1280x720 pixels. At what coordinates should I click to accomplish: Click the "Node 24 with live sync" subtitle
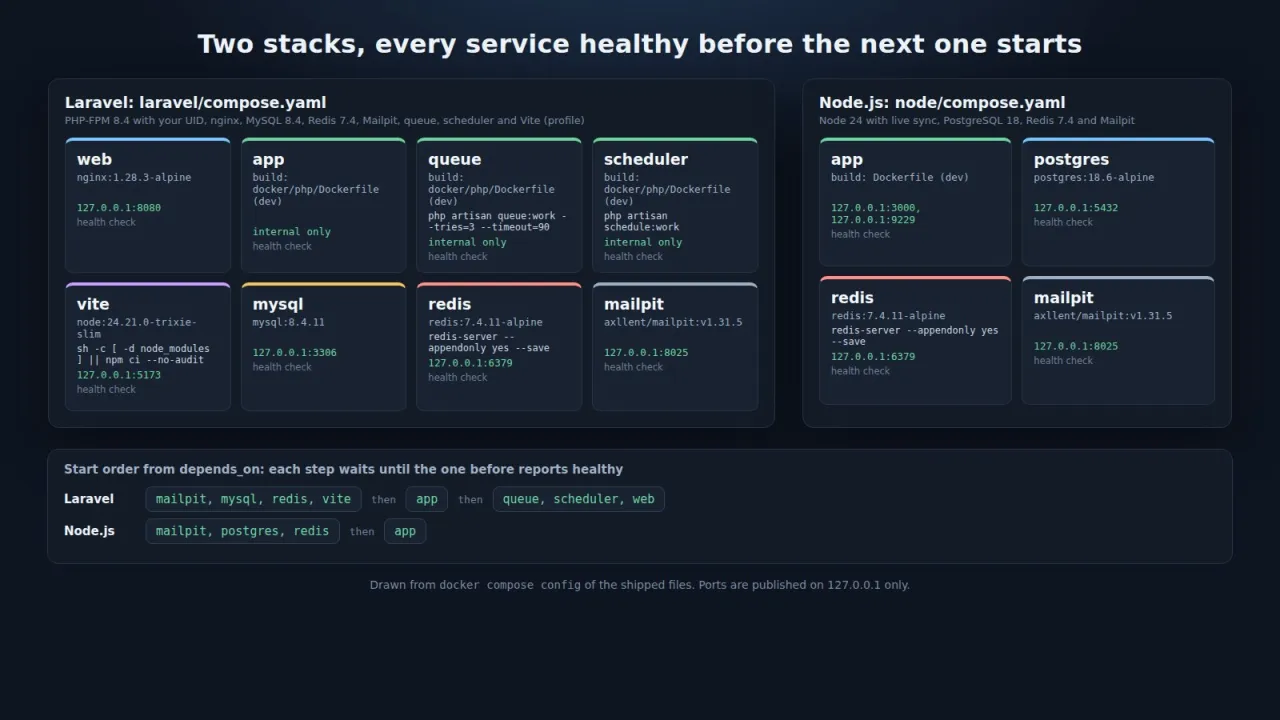(977, 120)
